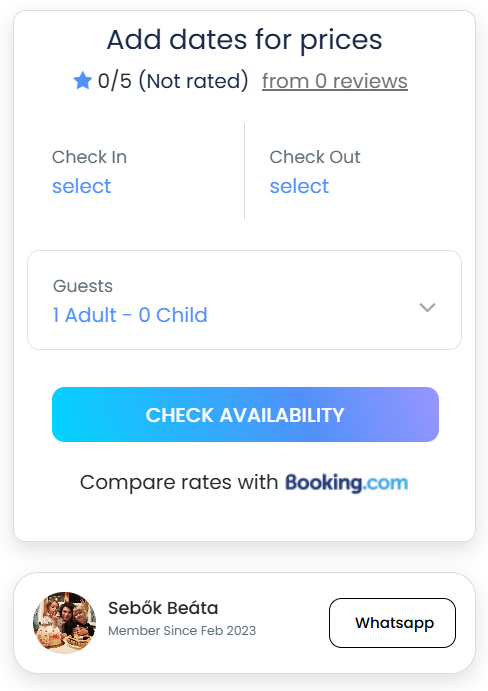Click the divider between check-in and check-out

click(x=245, y=171)
